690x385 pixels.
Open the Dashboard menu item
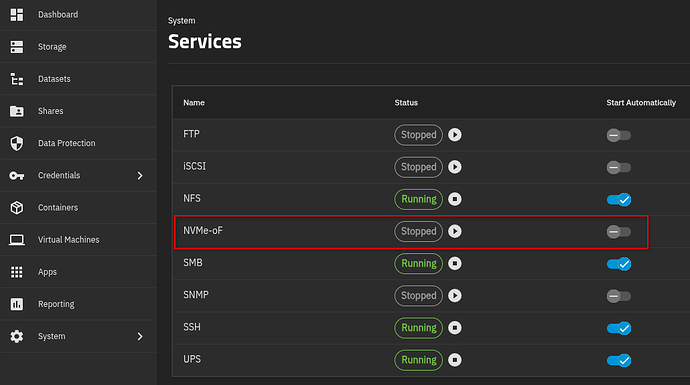pyautogui.click(x=78, y=15)
